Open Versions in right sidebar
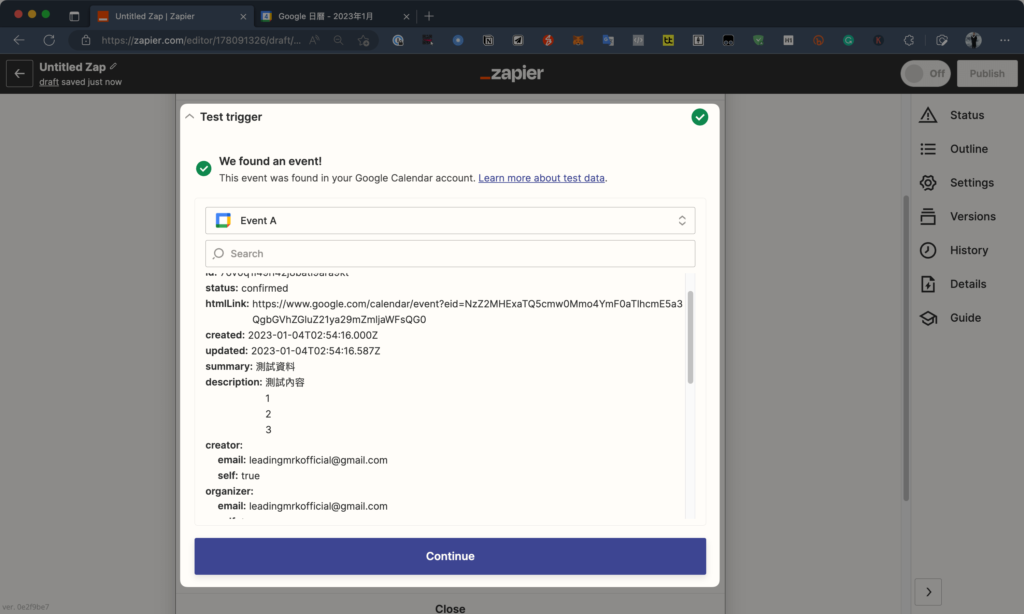 click(972, 216)
